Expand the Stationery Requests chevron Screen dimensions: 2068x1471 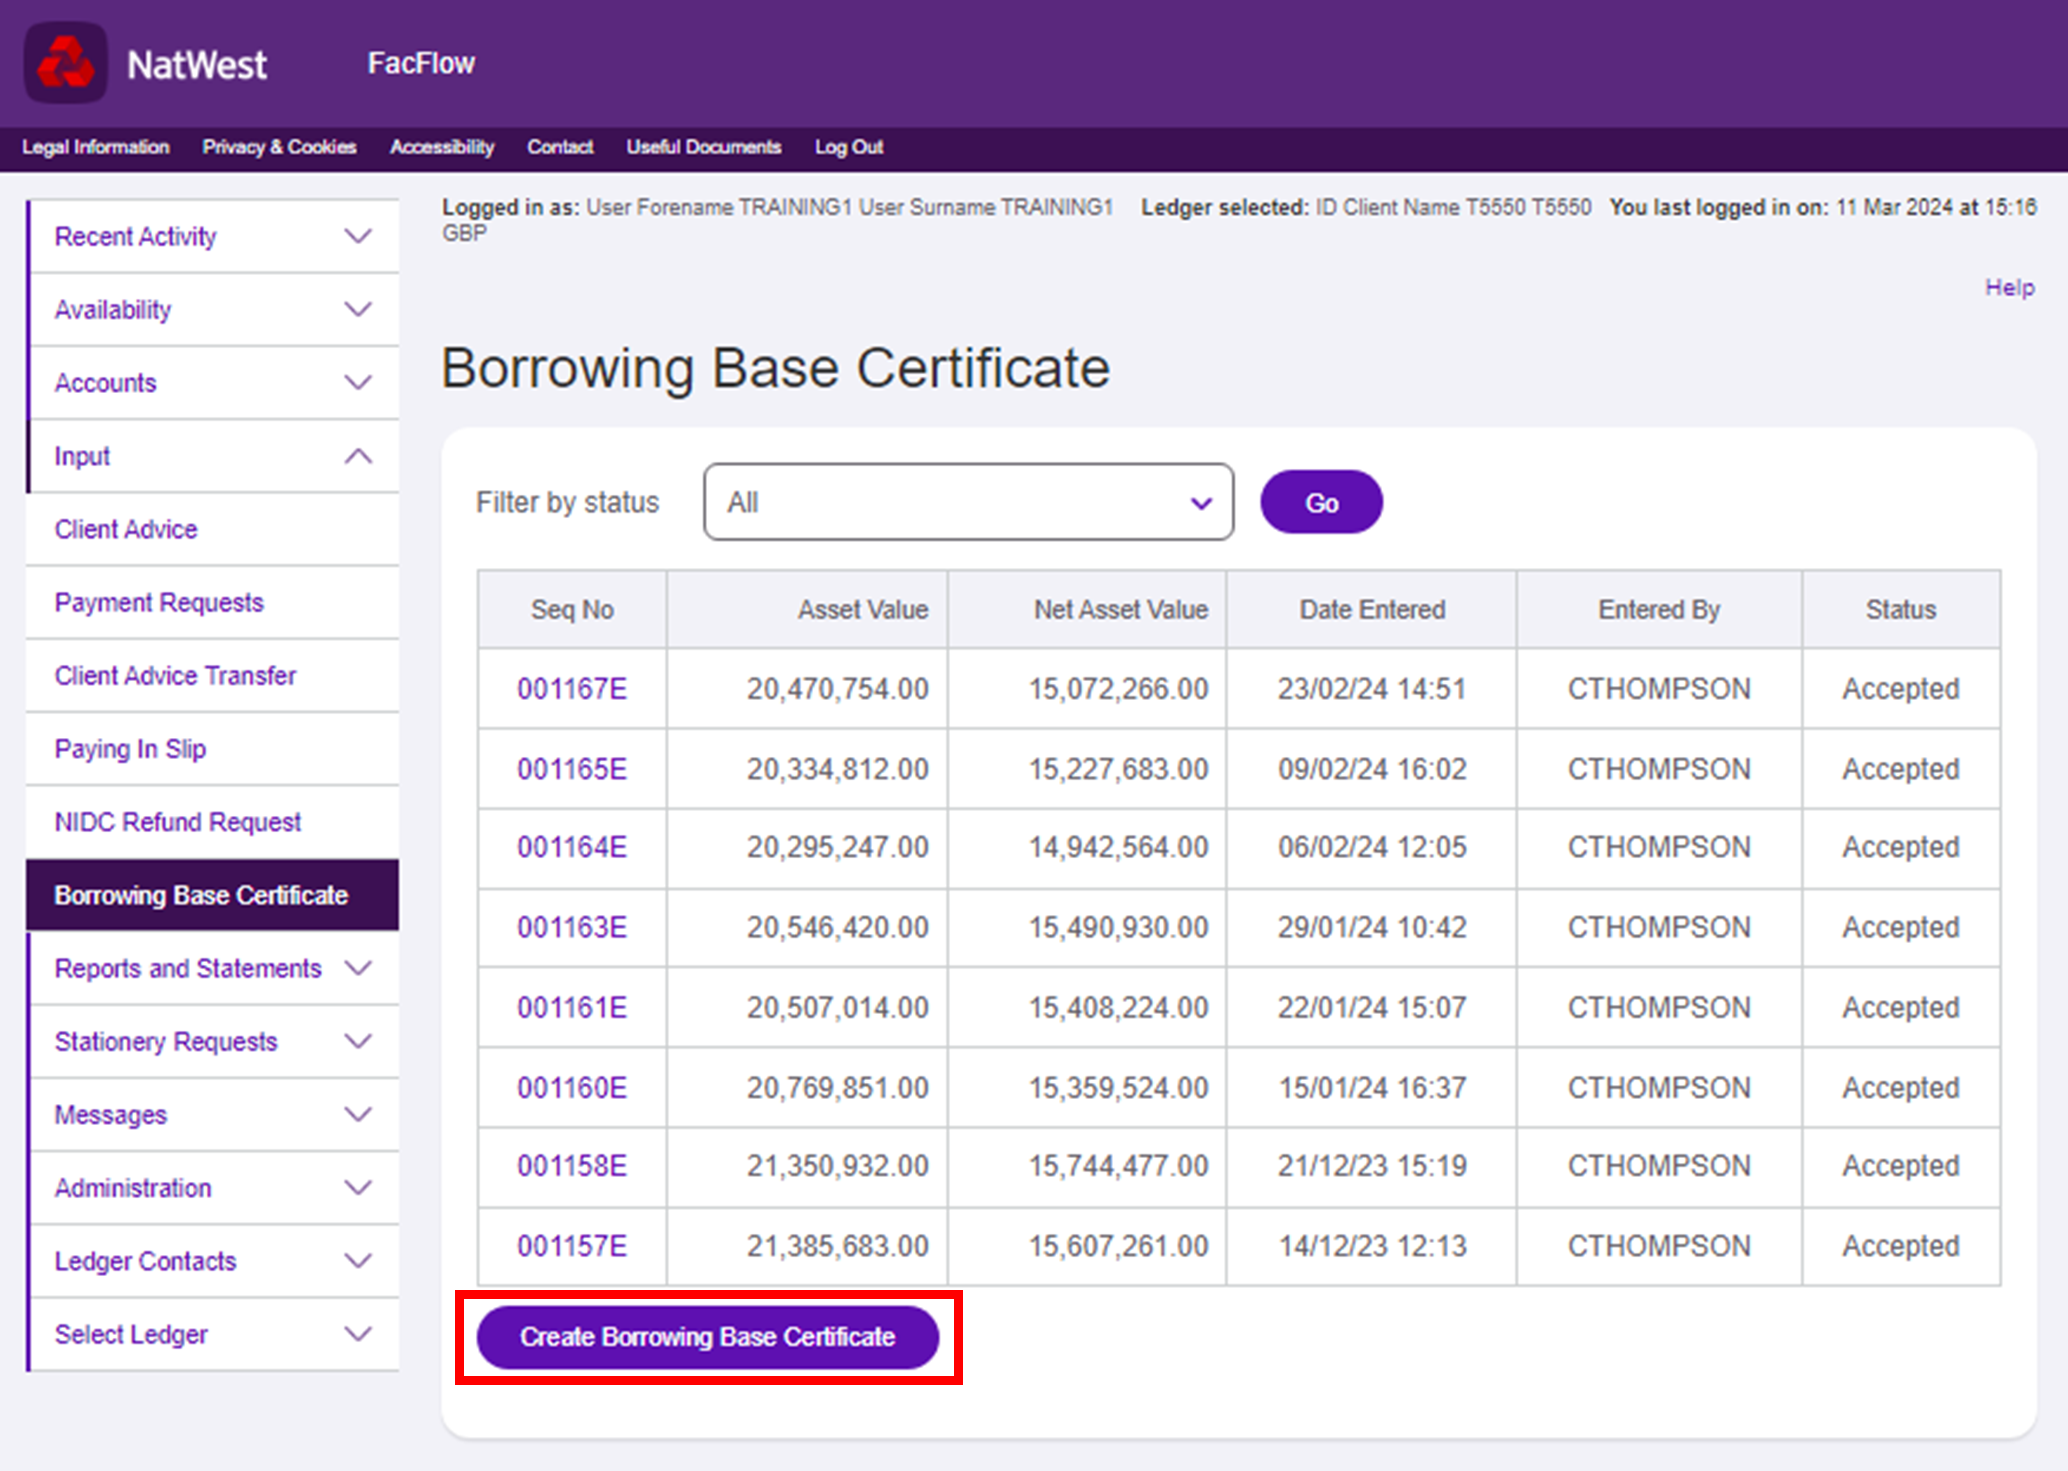(x=358, y=1041)
